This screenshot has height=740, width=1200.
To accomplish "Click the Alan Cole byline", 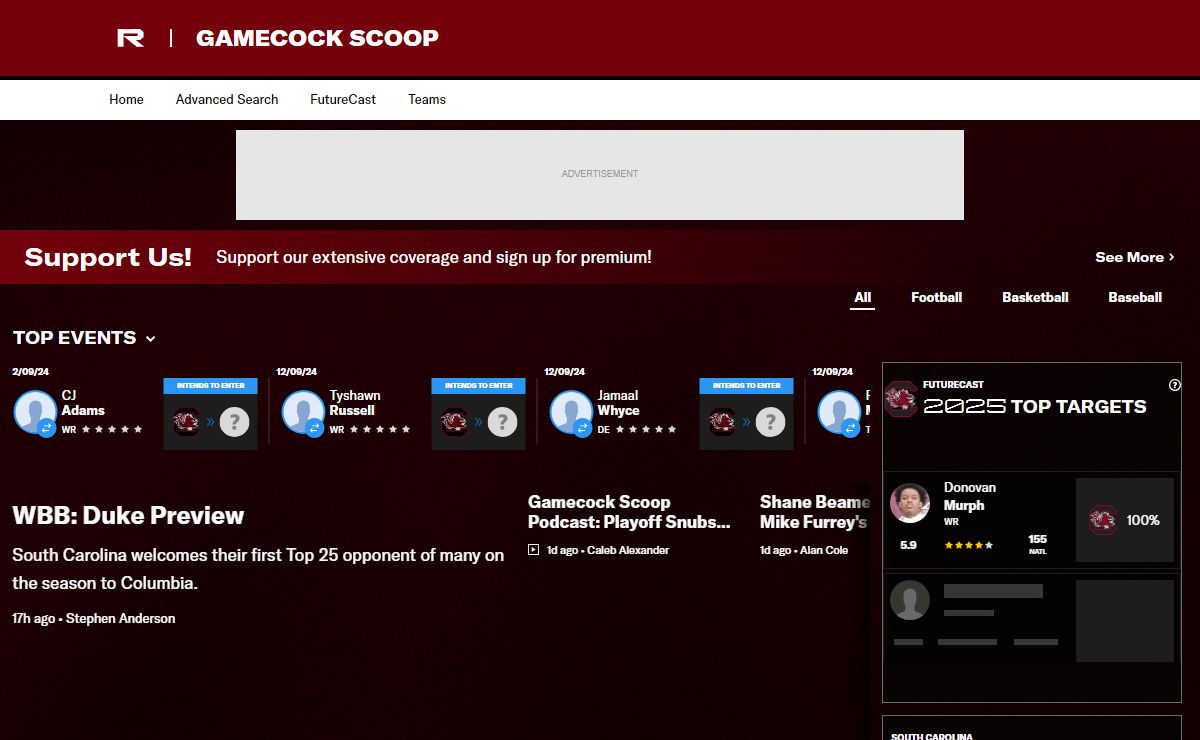I will (823, 550).
